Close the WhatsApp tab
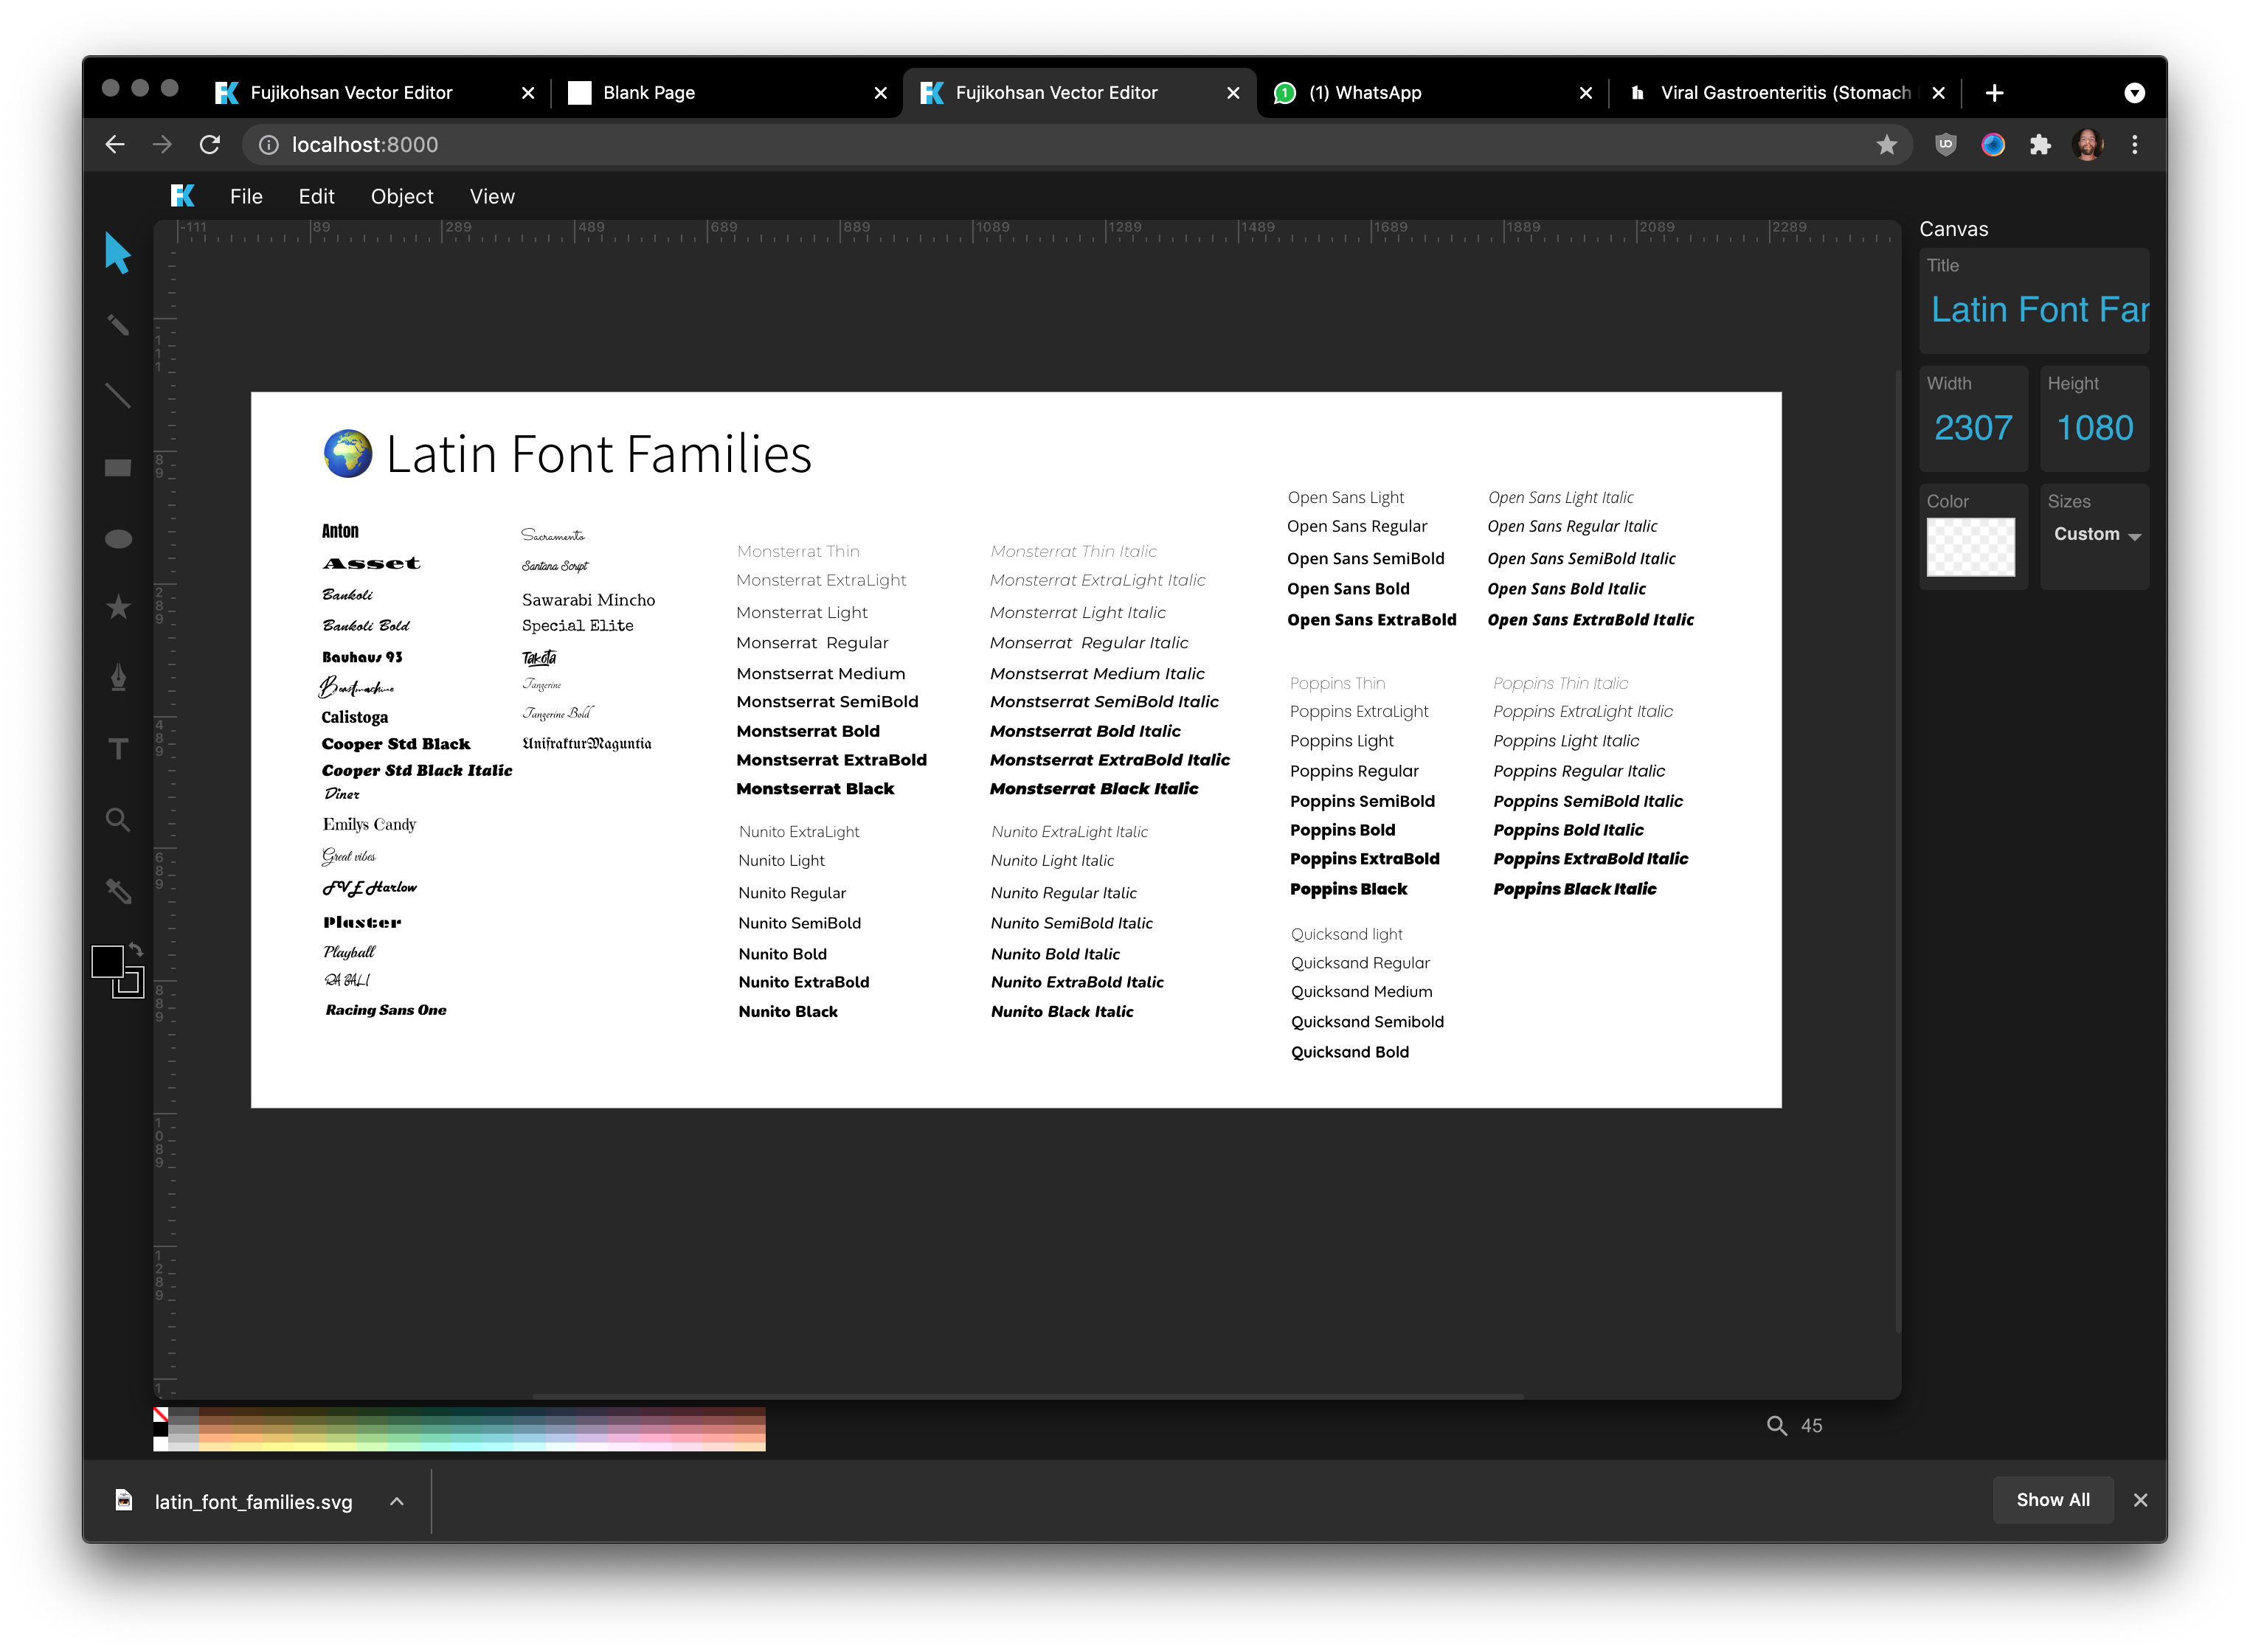Viewport: 2250px width, 1652px height. tap(1585, 93)
